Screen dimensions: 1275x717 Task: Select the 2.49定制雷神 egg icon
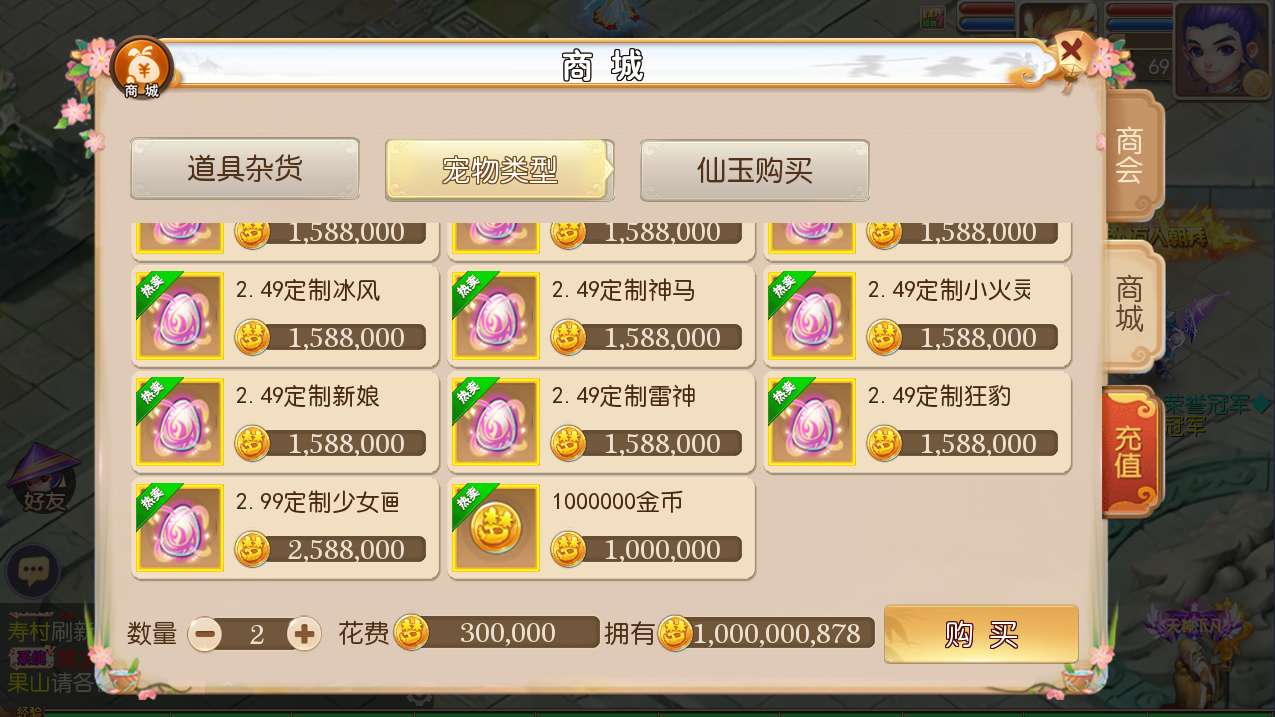click(x=496, y=422)
